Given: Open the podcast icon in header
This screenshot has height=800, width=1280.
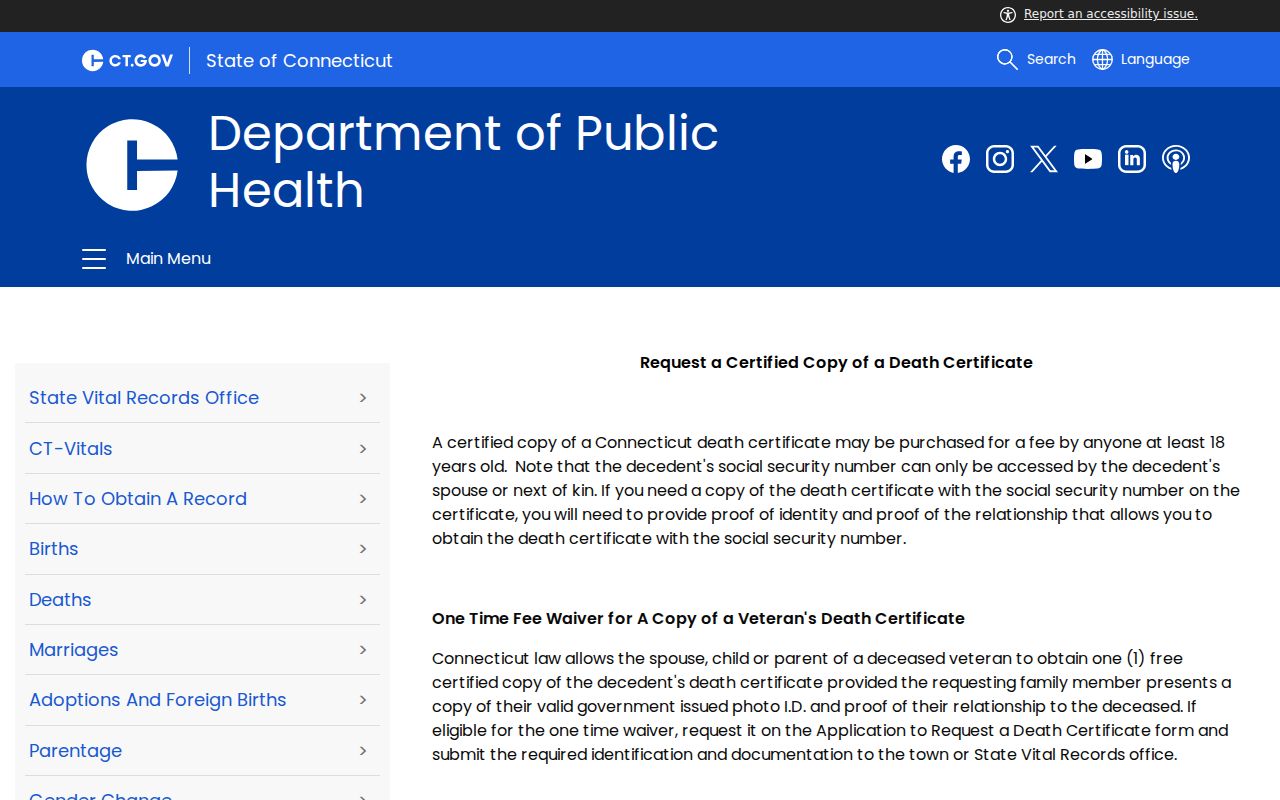Looking at the screenshot, I should [1176, 159].
